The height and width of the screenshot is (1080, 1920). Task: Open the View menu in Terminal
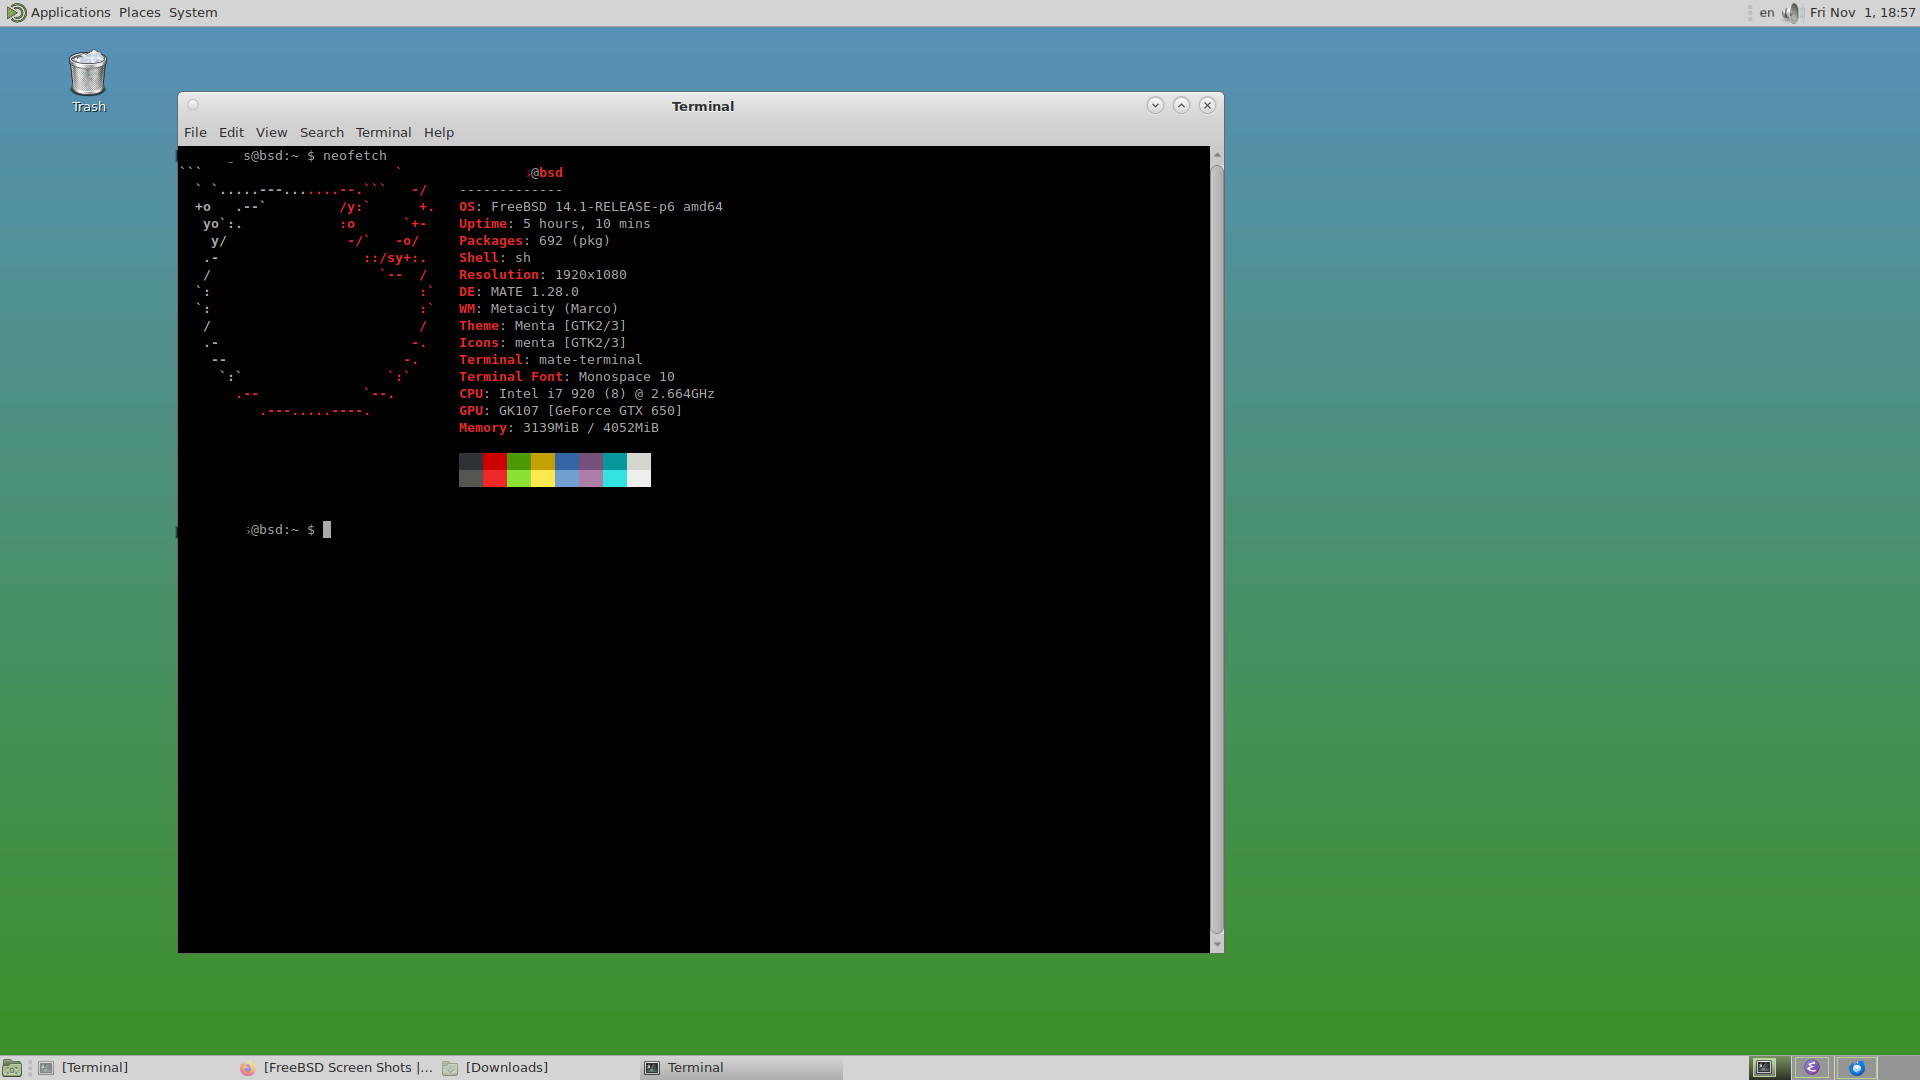click(x=271, y=132)
